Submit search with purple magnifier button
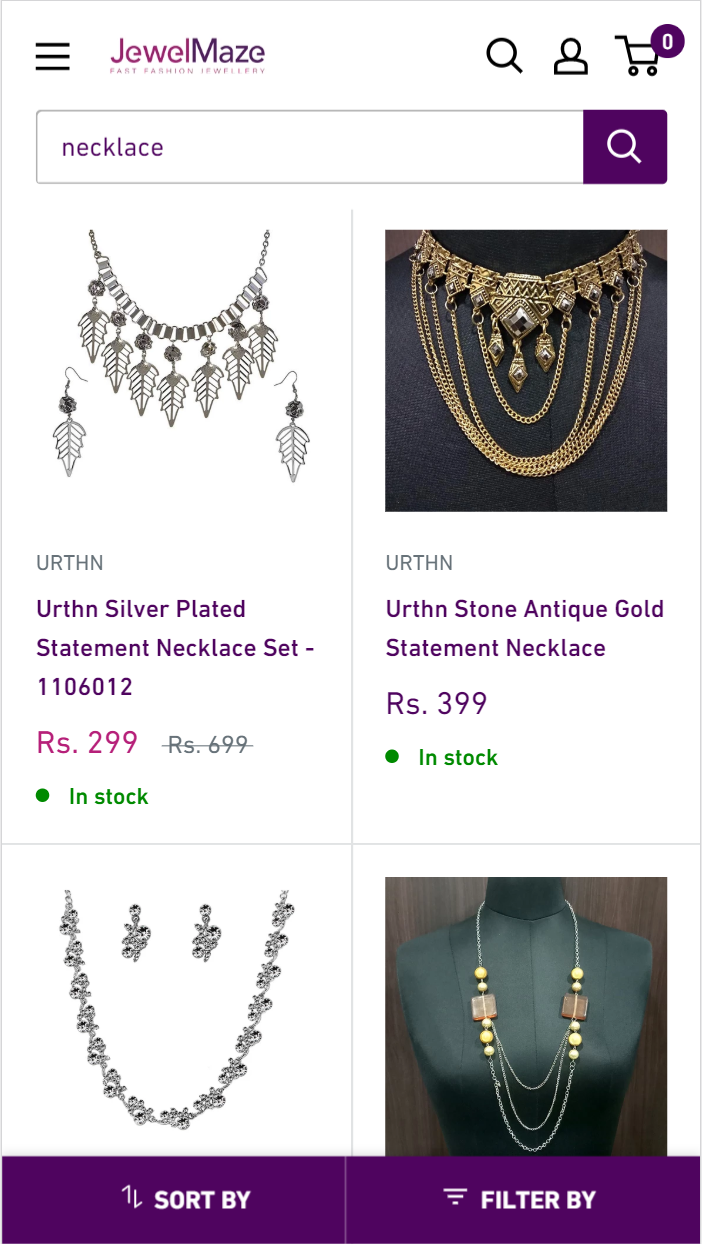 (x=625, y=147)
